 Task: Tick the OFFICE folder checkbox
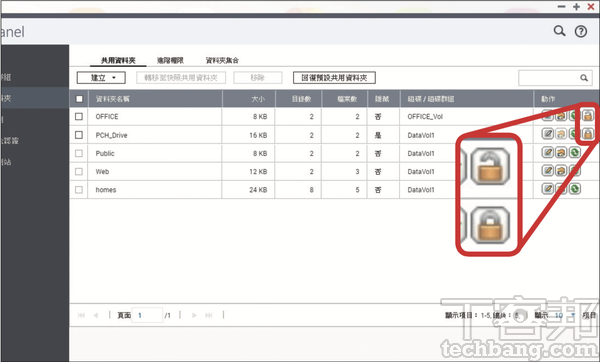(x=79, y=116)
